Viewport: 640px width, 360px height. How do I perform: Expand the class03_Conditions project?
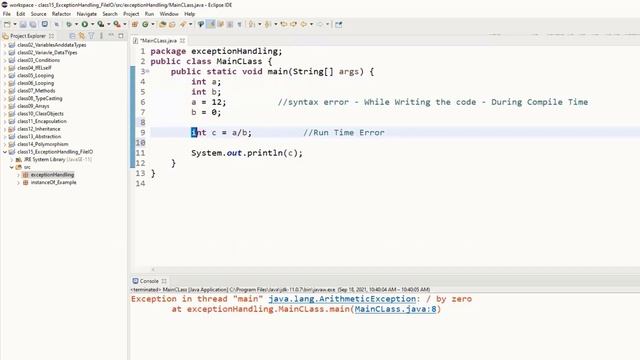[5, 60]
